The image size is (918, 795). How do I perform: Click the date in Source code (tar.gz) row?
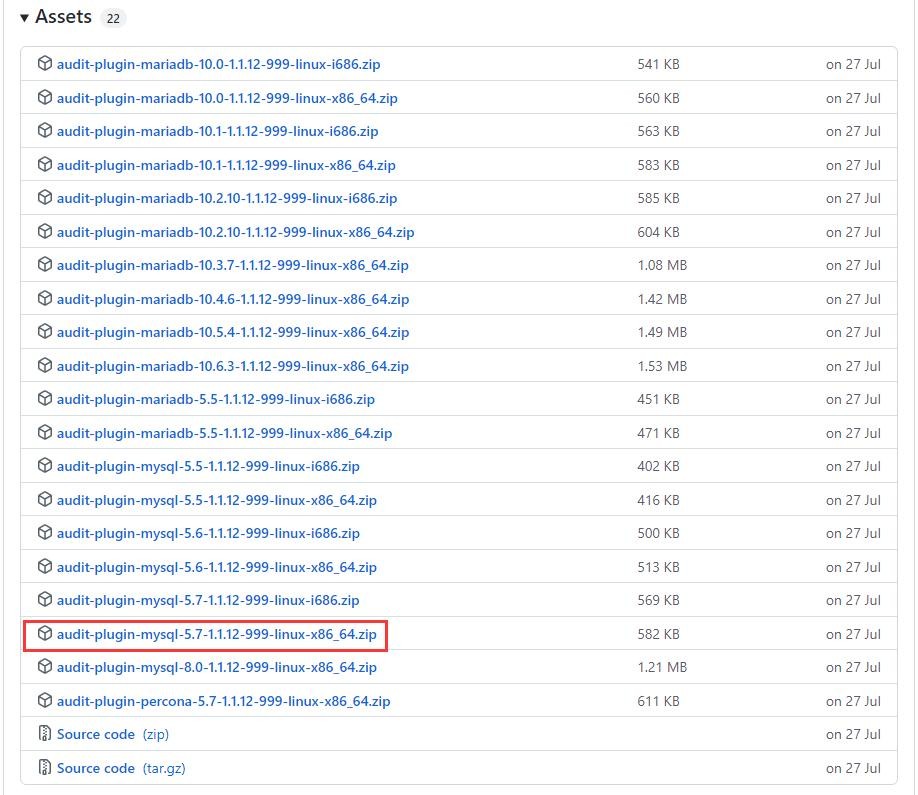click(853, 769)
